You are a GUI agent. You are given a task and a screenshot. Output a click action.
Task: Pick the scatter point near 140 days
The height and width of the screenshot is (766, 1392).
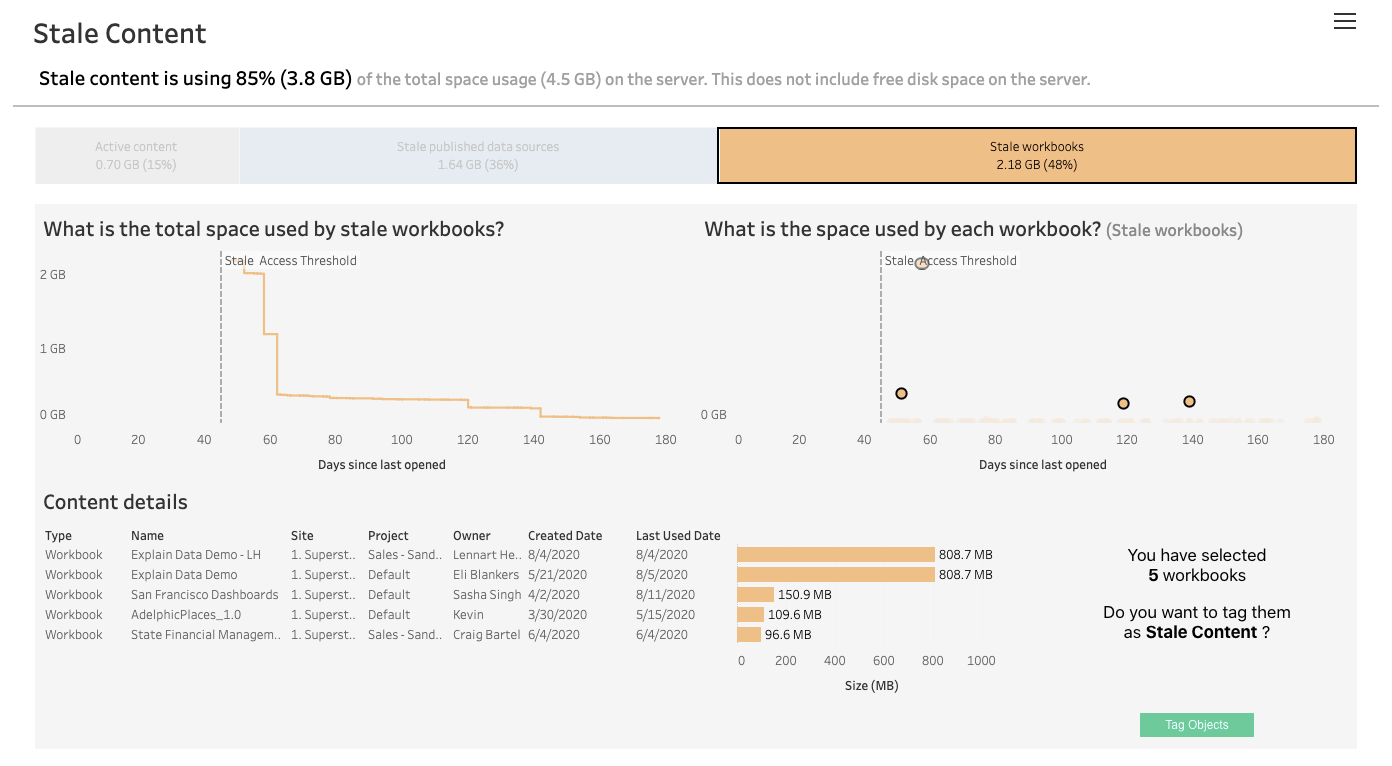[x=1189, y=401]
